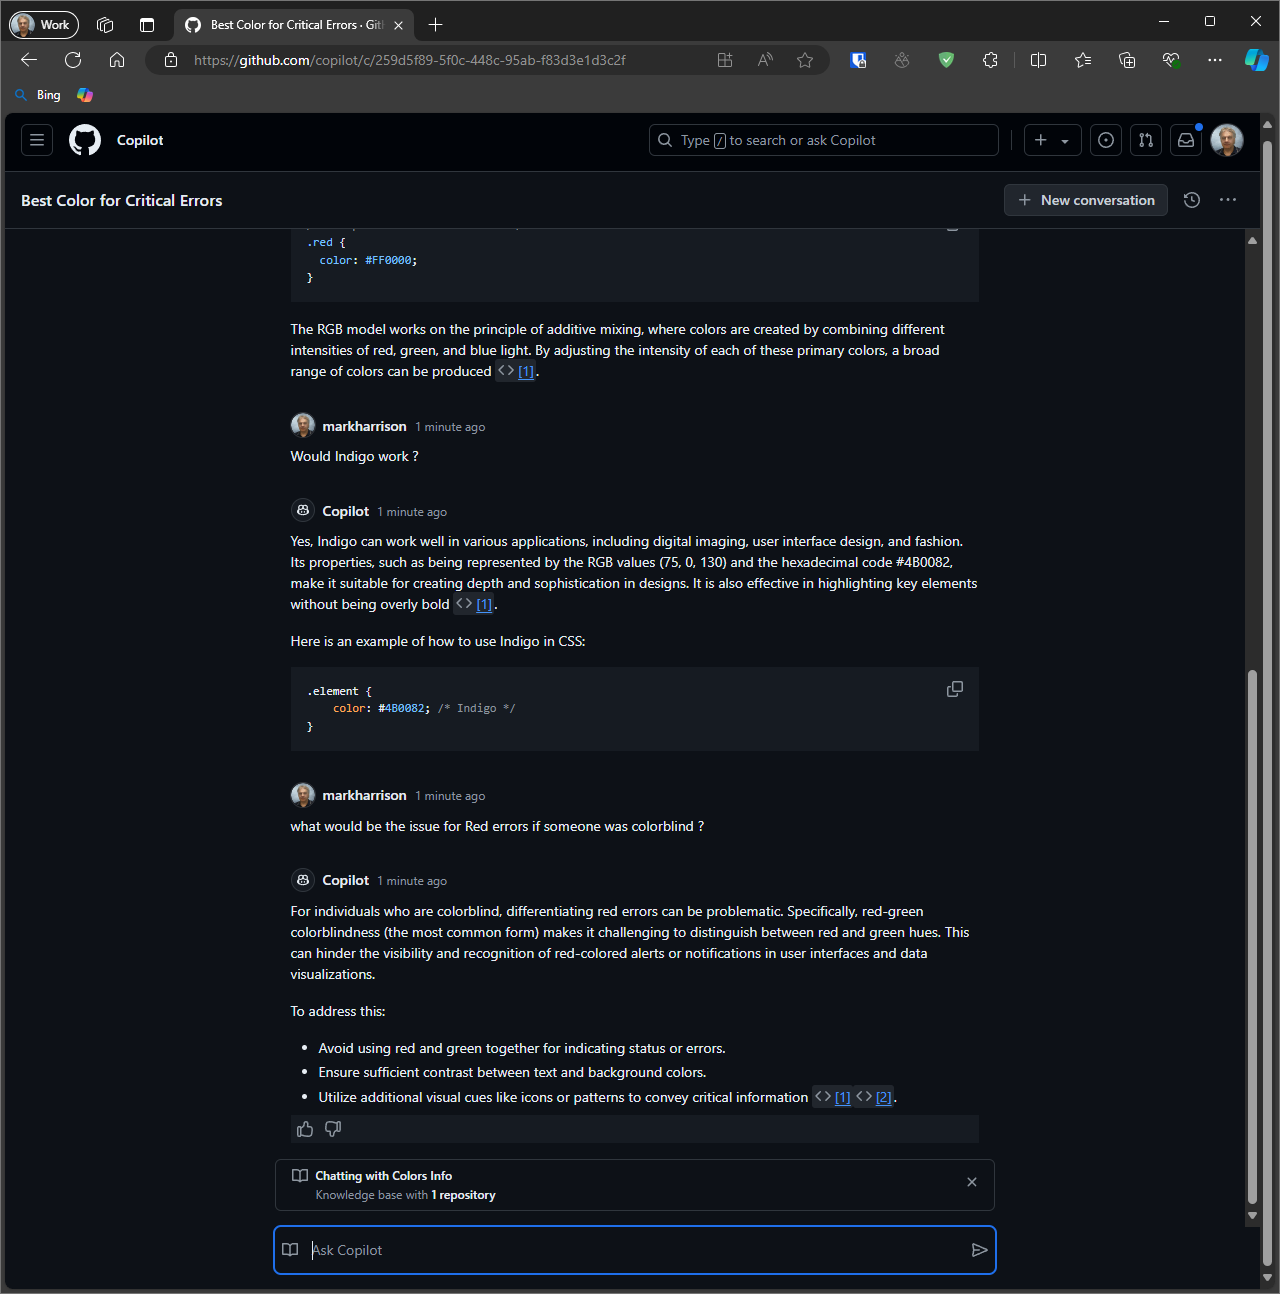Image resolution: width=1280 pixels, height=1294 pixels.
Task: Open GitHub issues icon
Action: point(1106,140)
